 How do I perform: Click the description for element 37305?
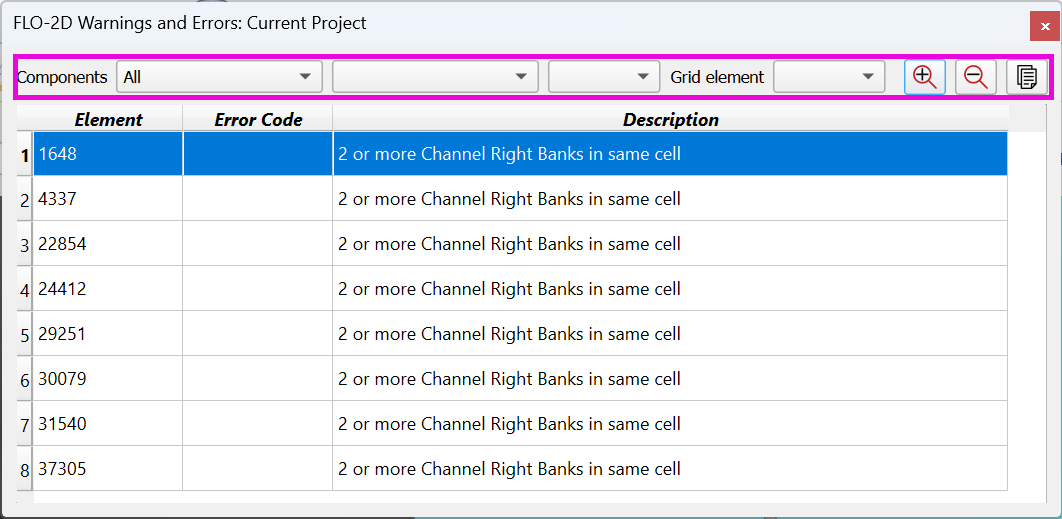pos(669,469)
